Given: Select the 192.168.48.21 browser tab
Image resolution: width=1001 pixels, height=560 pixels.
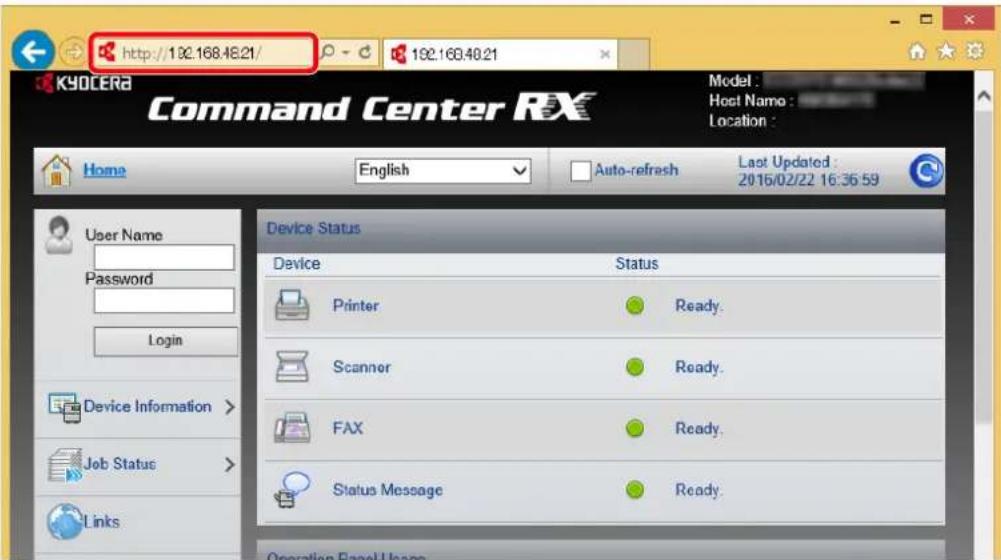Looking at the screenshot, I should [500, 54].
